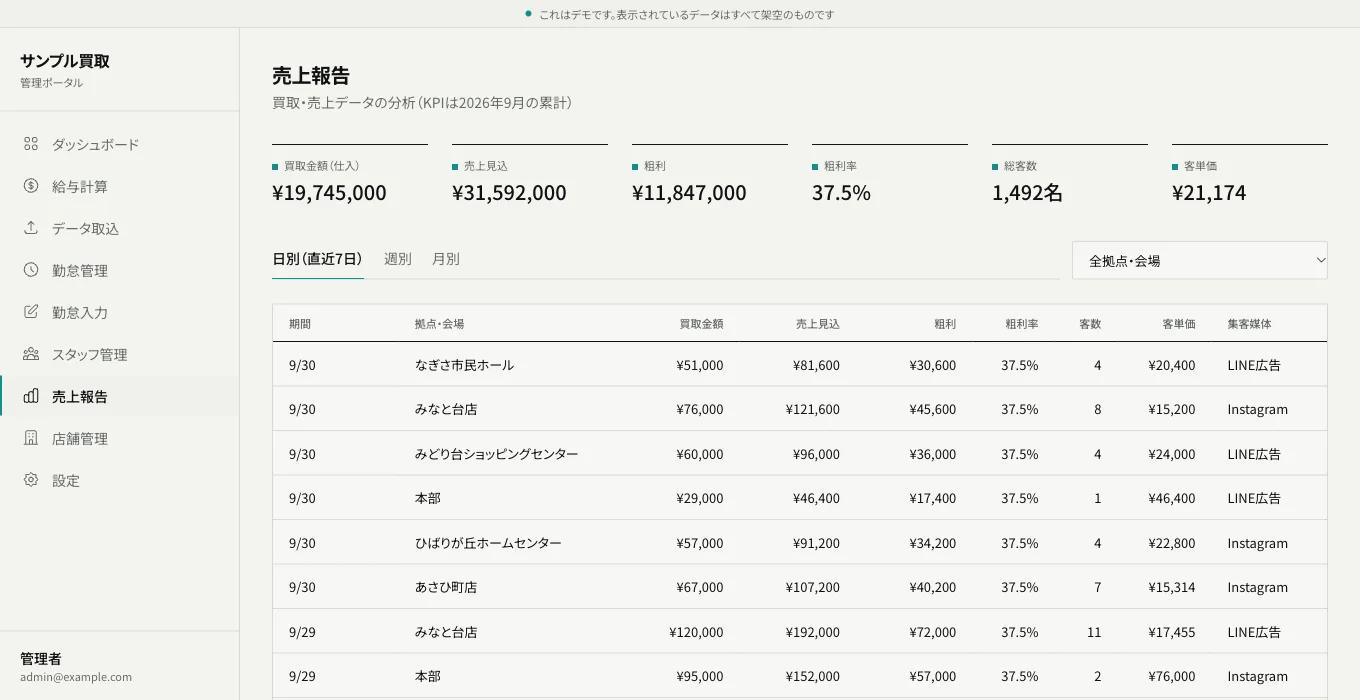Click ¥121,600 sales forecast cell

point(813,409)
